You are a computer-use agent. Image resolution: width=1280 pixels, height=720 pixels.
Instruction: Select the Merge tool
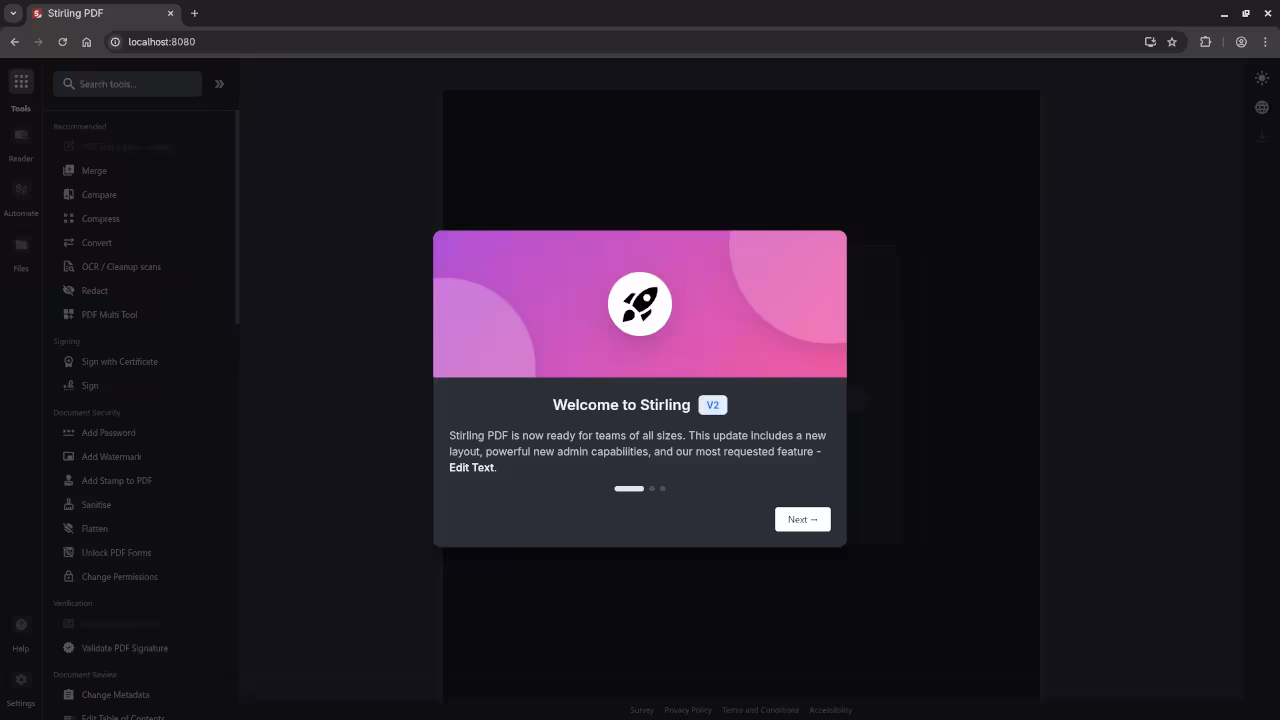point(94,171)
